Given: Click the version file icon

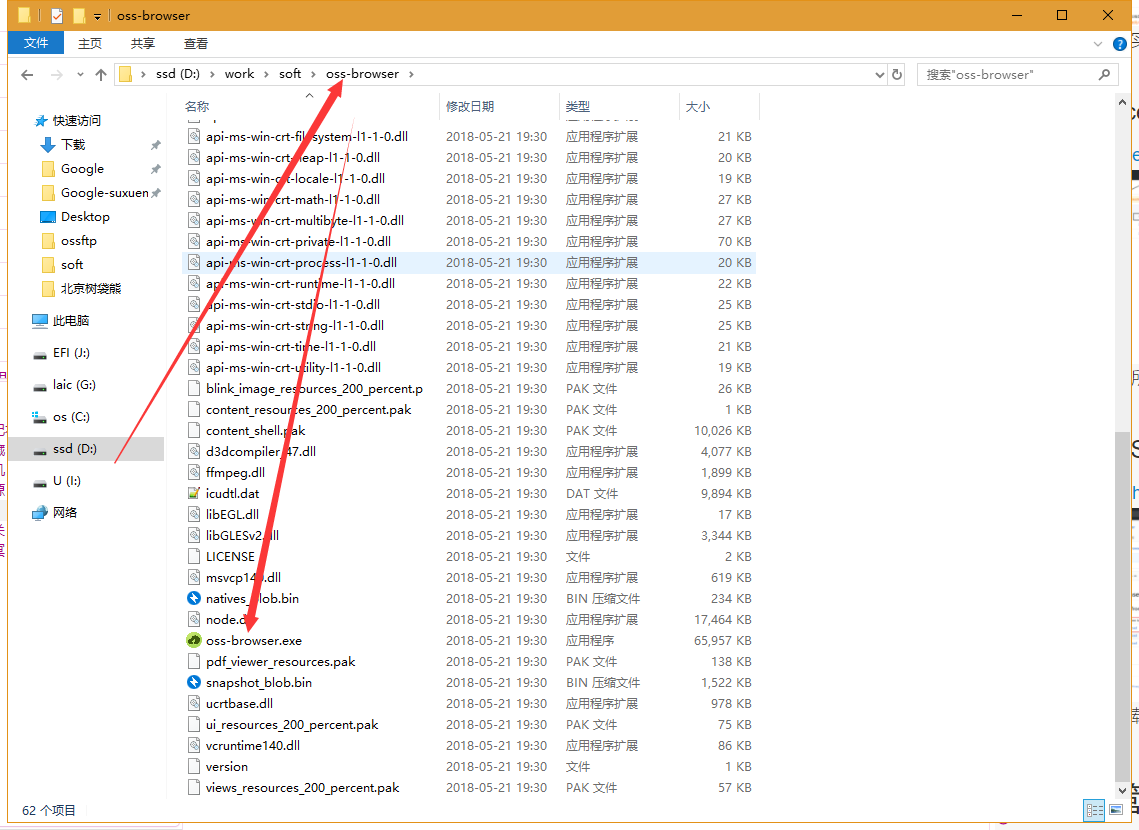Looking at the screenshot, I should click(x=194, y=766).
